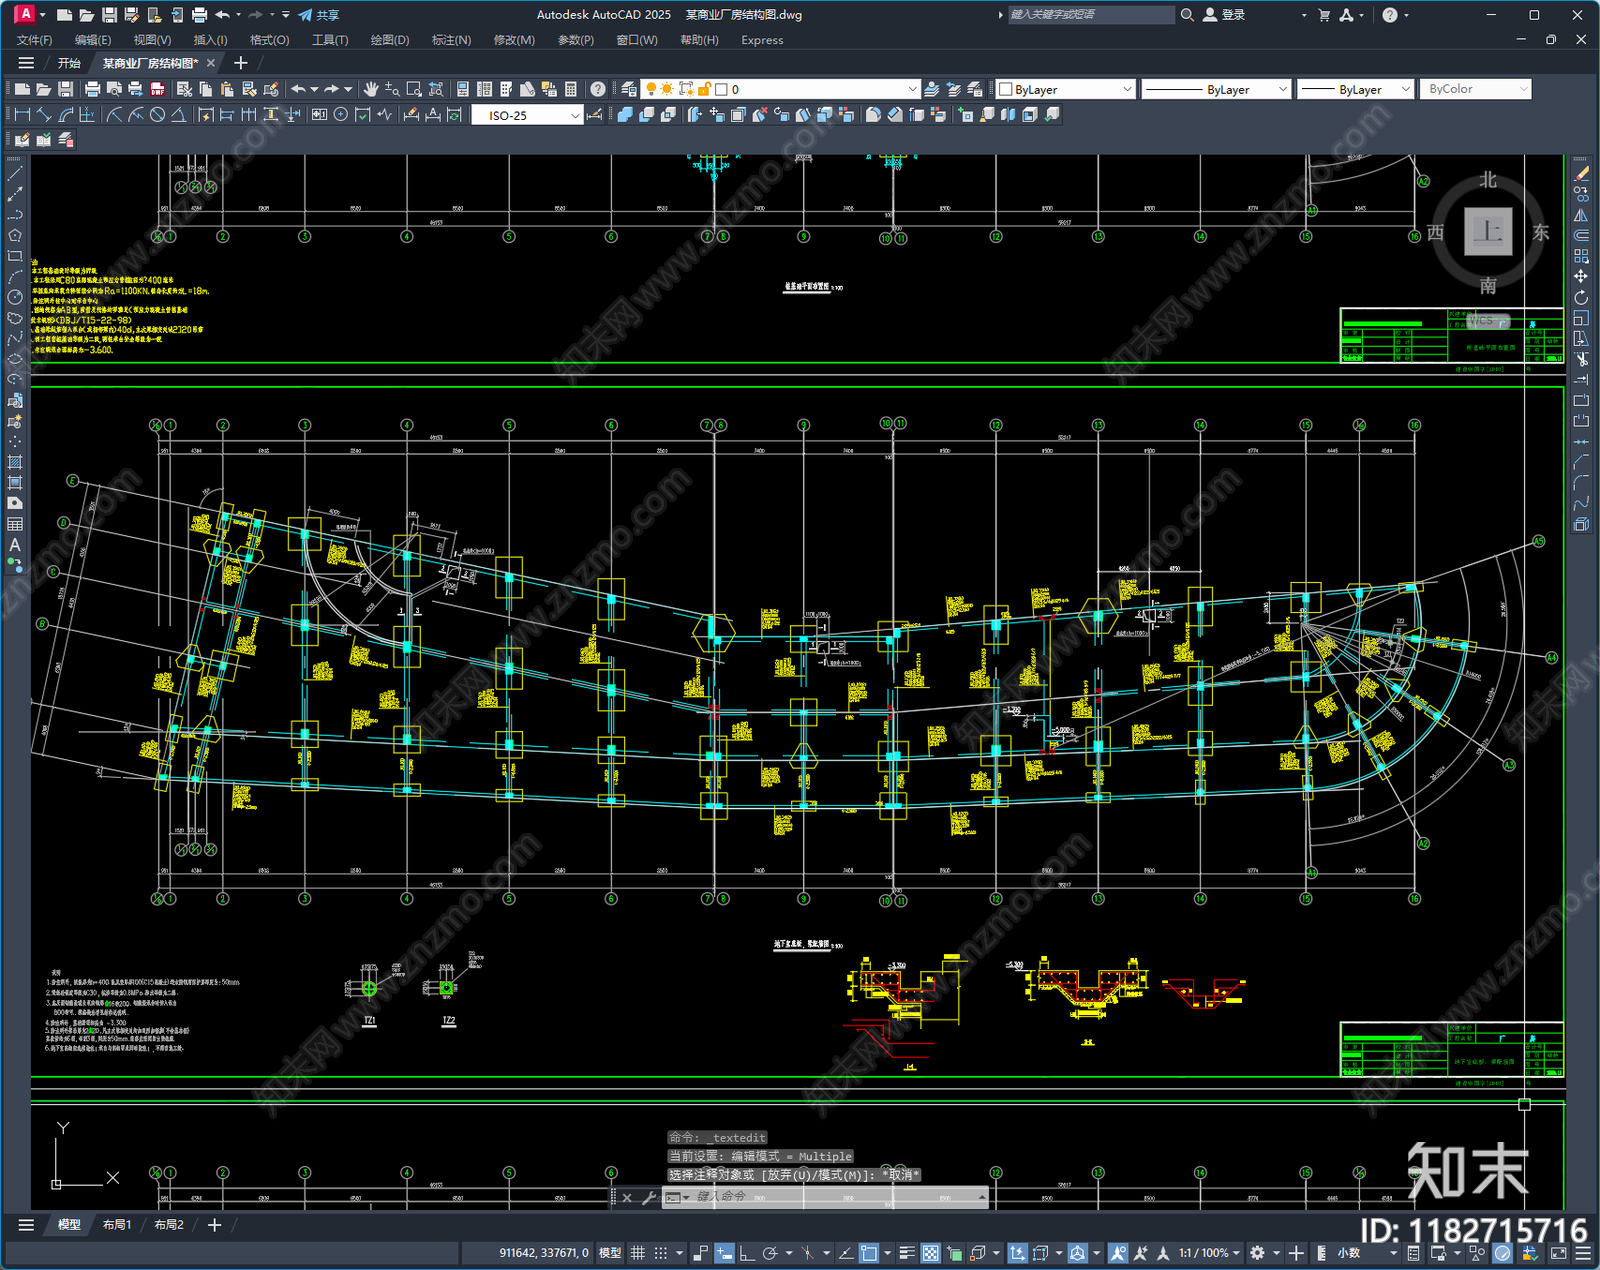The width and height of the screenshot is (1600, 1270).
Task: Select the Circle tool in draw toolbar
Action: point(15,297)
